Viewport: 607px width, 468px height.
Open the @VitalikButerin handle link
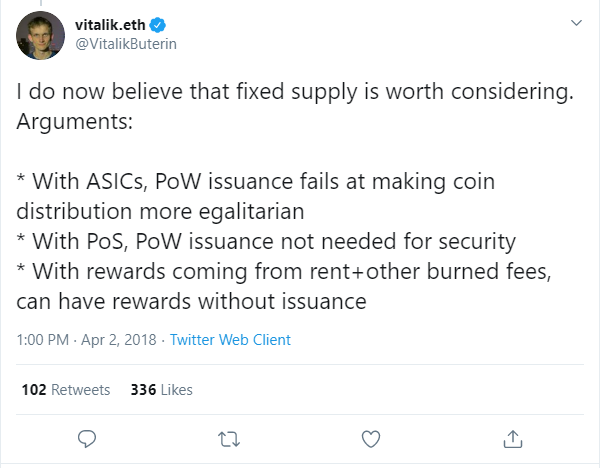(126, 44)
